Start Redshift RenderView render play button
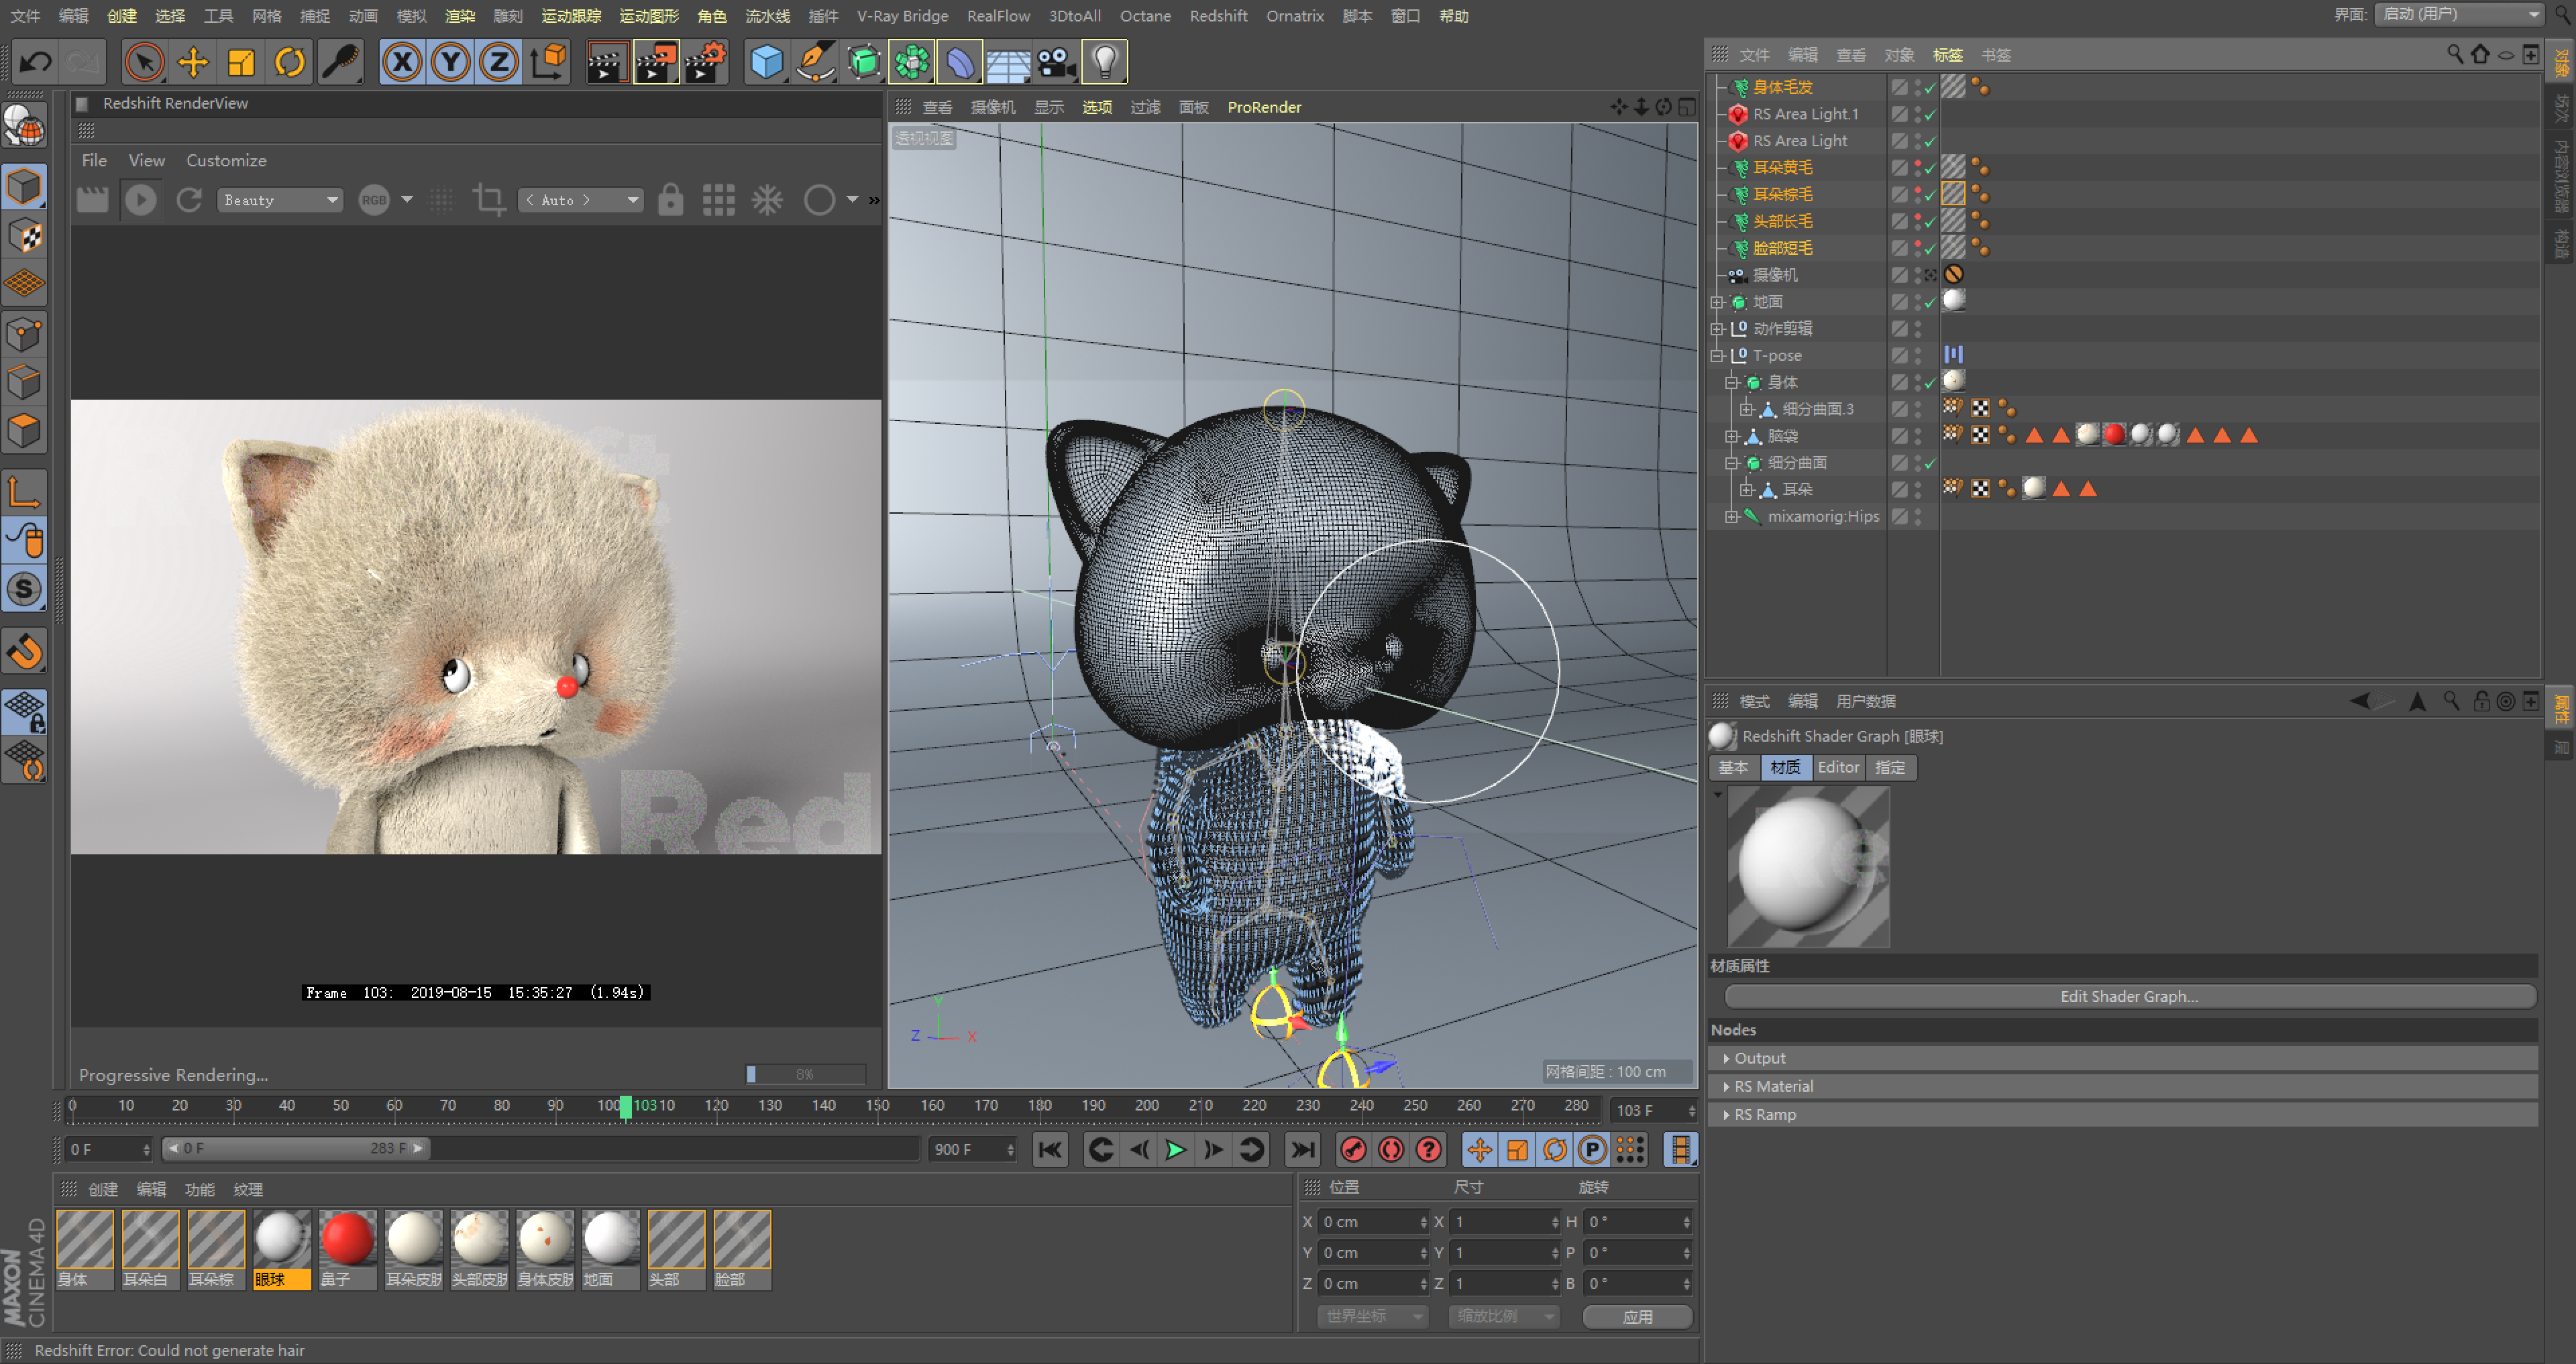The width and height of the screenshot is (2576, 1364). tap(141, 200)
